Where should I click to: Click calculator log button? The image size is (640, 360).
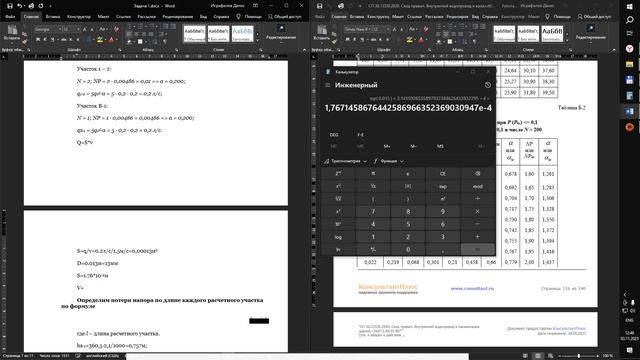[x=338, y=237]
